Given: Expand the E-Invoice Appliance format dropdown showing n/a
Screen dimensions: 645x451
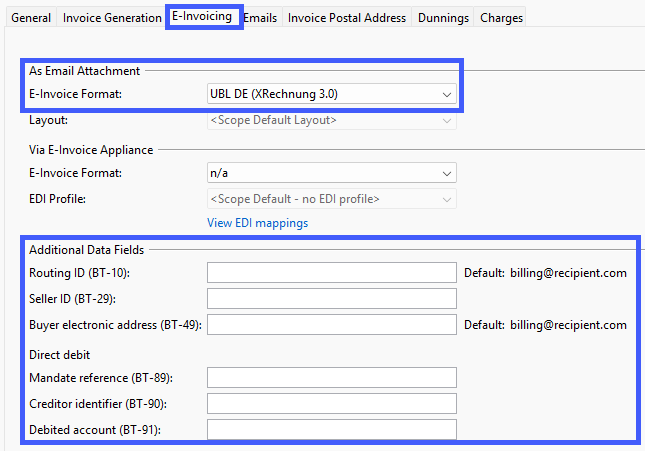Looking at the screenshot, I should (x=331, y=173).
